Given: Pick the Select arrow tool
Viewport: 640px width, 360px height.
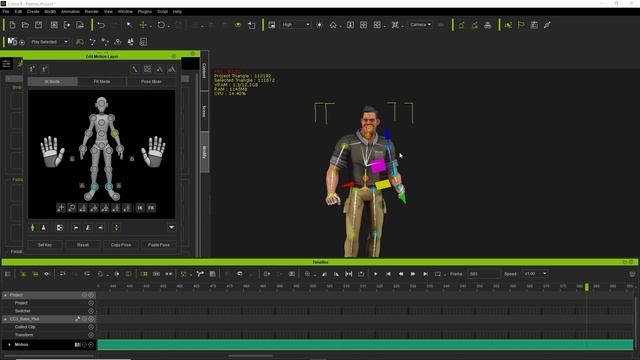Looking at the screenshot, I should click(129, 25).
